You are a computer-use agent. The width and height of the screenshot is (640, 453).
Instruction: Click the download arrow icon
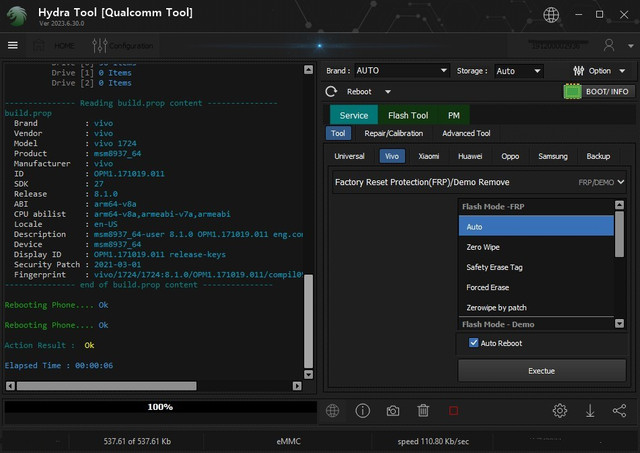coord(590,411)
